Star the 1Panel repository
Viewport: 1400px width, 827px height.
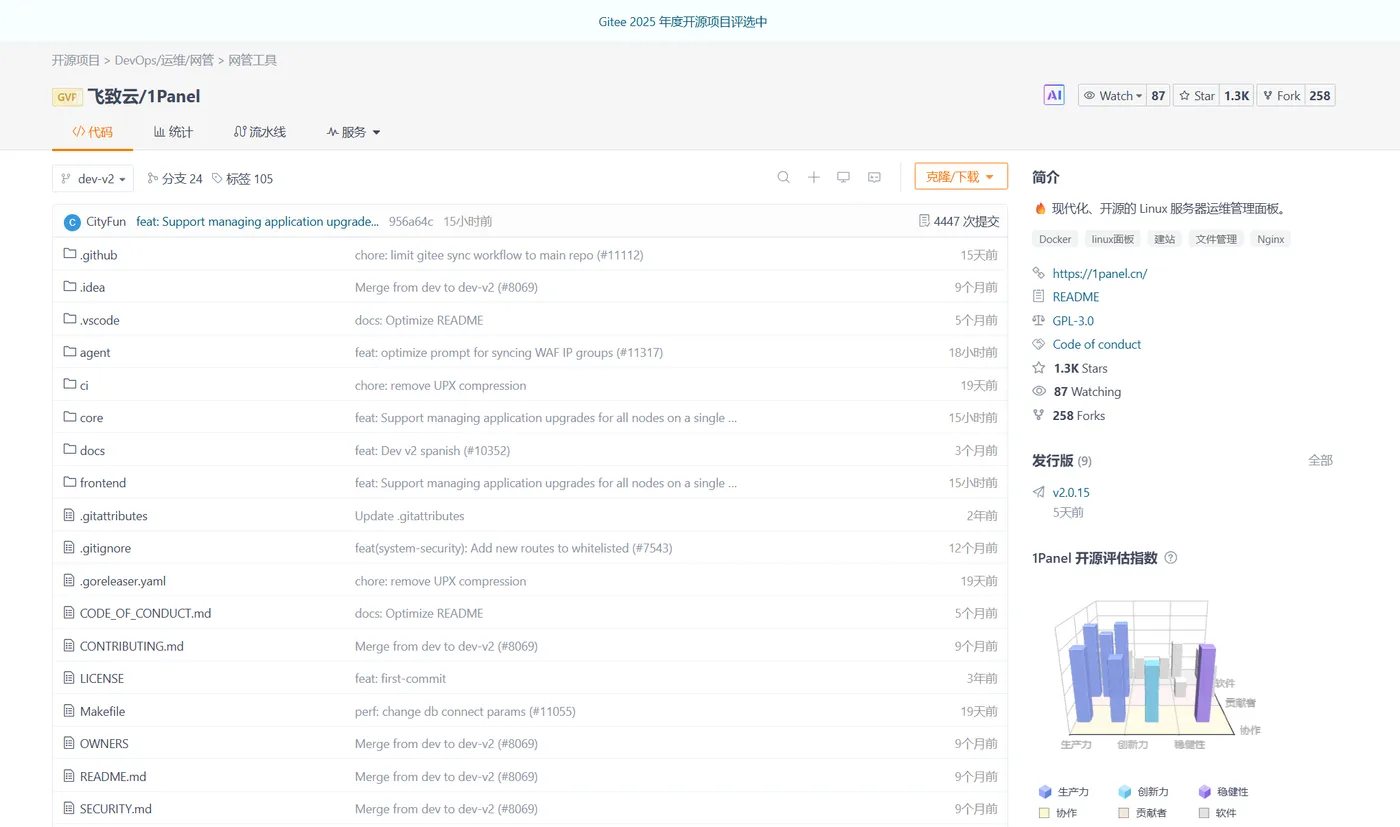(x=1197, y=96)
